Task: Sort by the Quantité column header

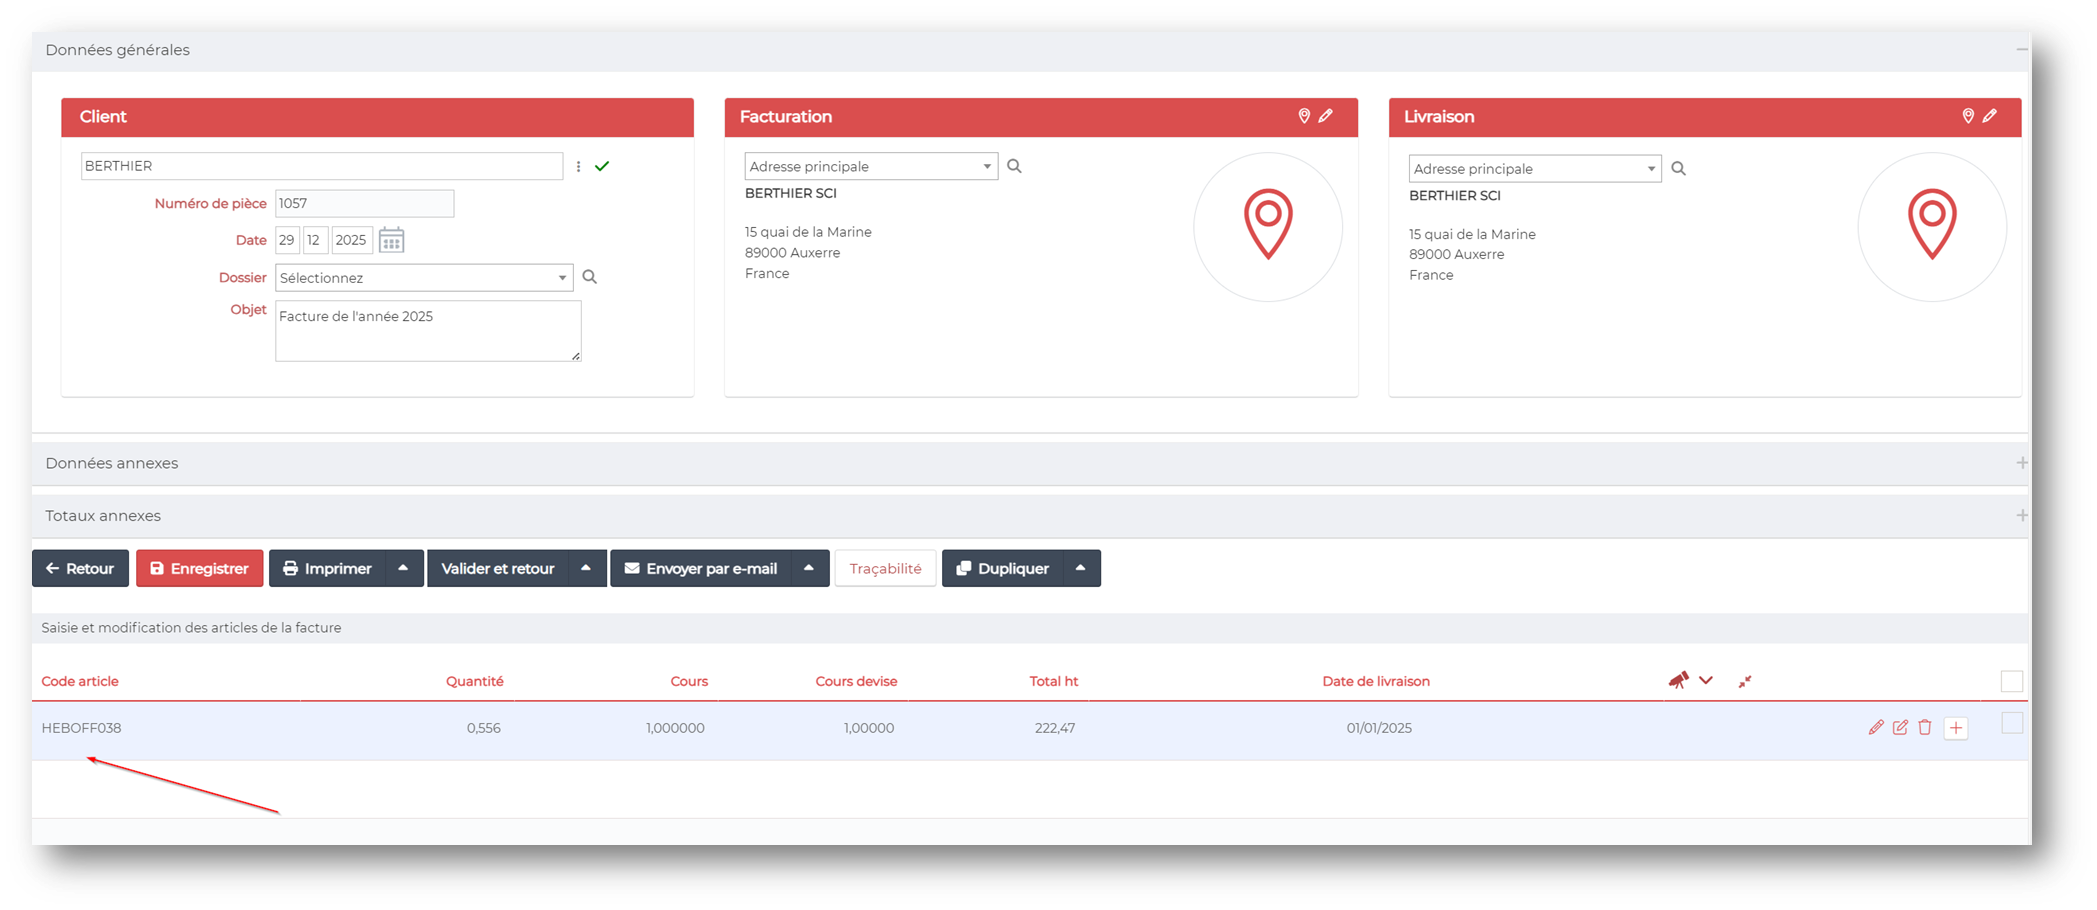Action: (474, 681)
